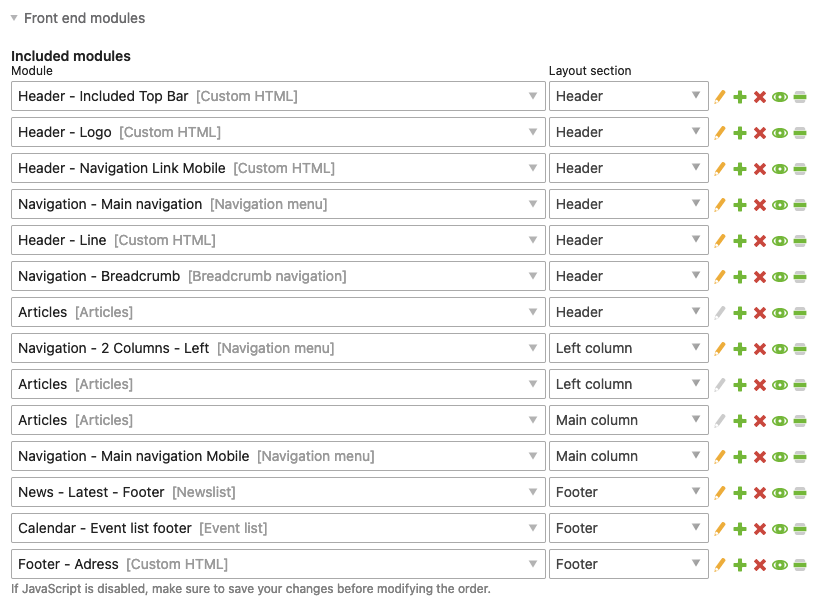Edit the Header - Logo module with pencil icon
The width and height of the screenshot is (829, 614).
[x=720, y=133]
